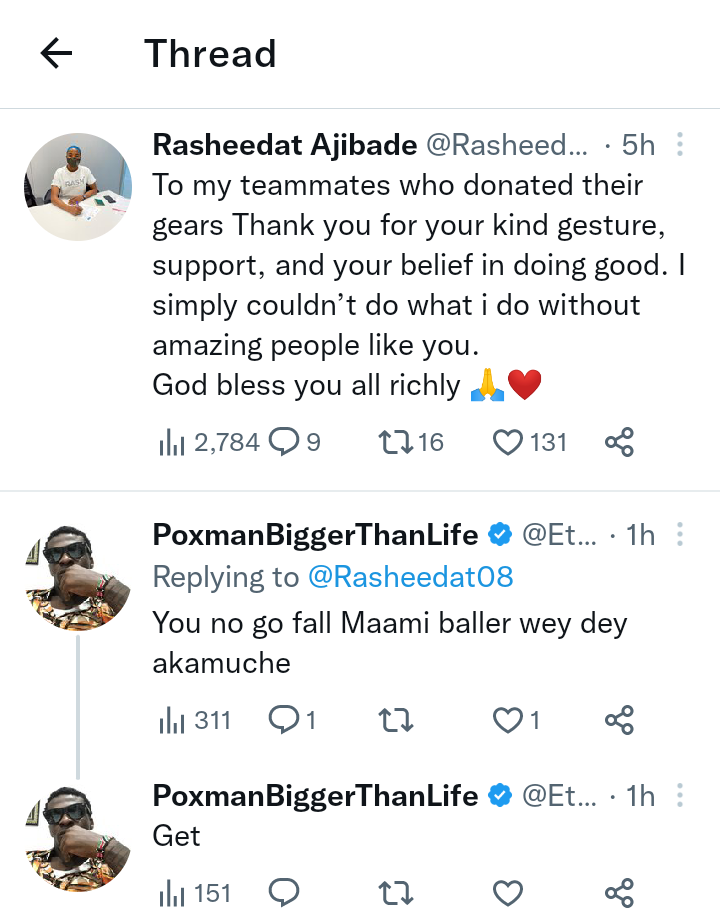Retweet the 'You no go fall' reply
This screenshot has height=920, width=720.
tap(397, 720)
